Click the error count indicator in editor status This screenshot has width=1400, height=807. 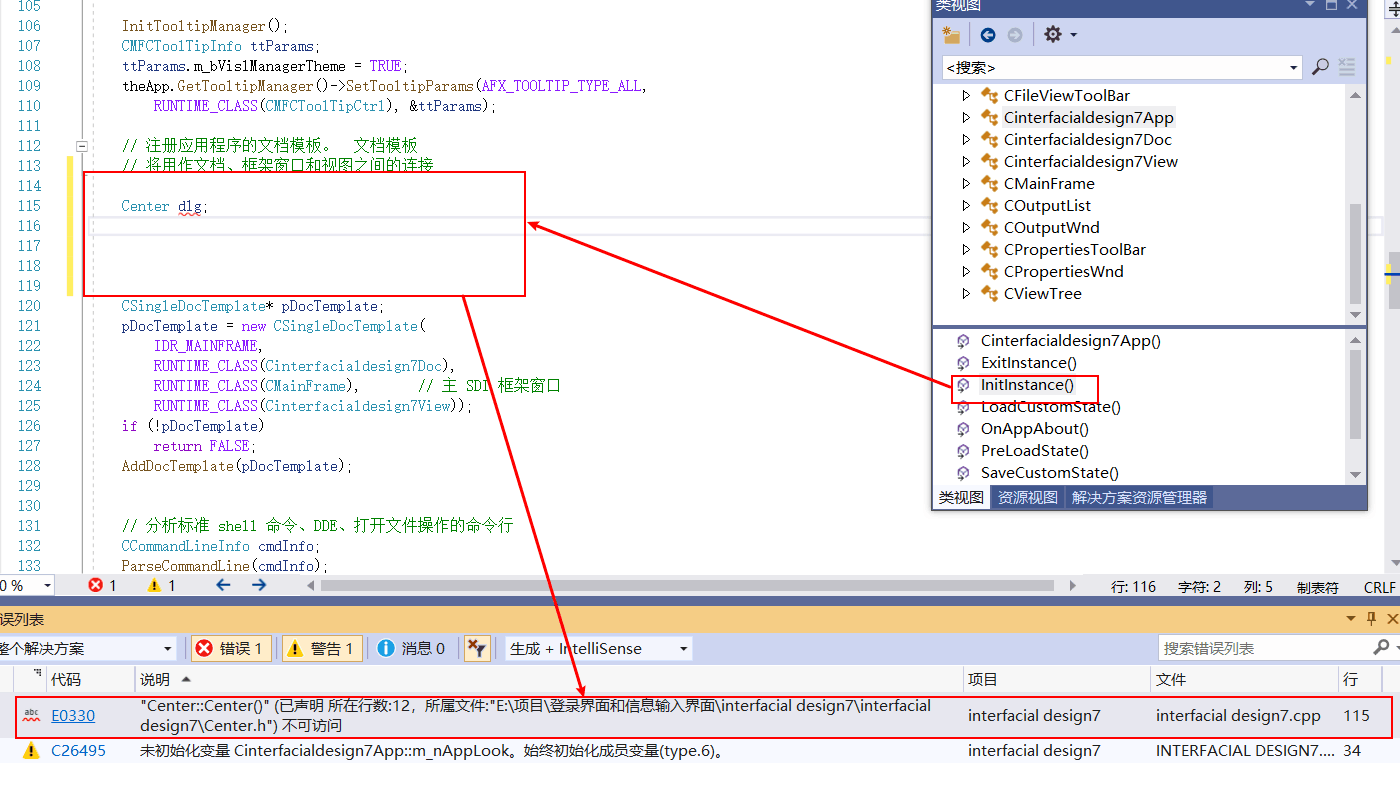pos(103,586)
